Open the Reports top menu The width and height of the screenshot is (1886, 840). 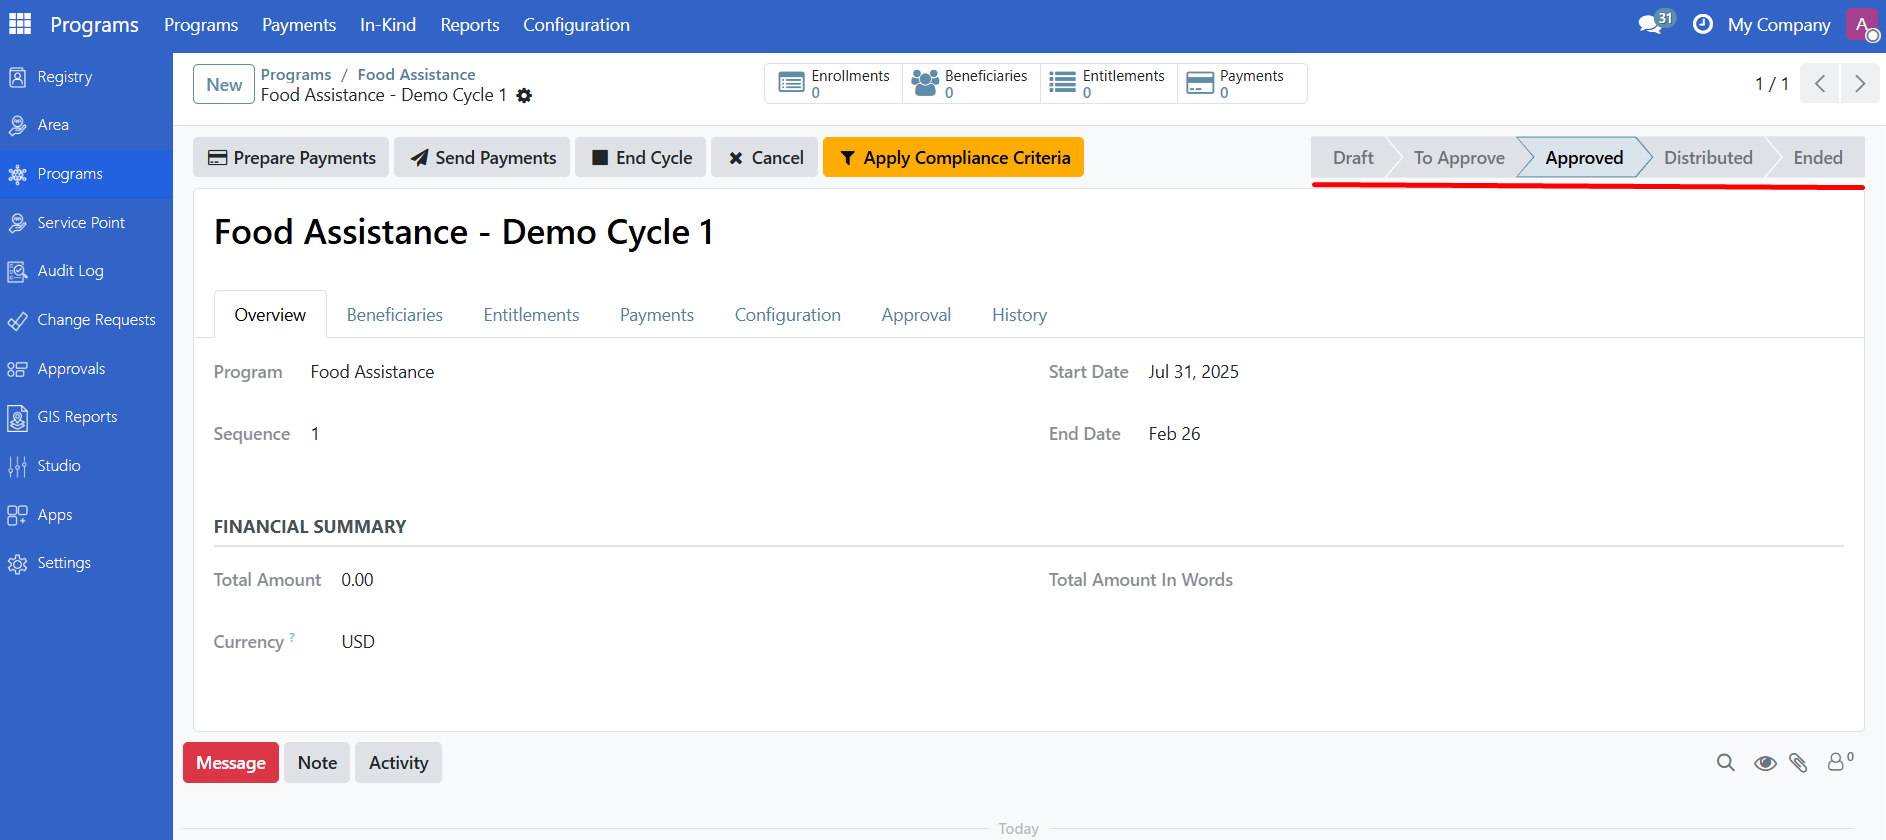click(x=469, y=25)
